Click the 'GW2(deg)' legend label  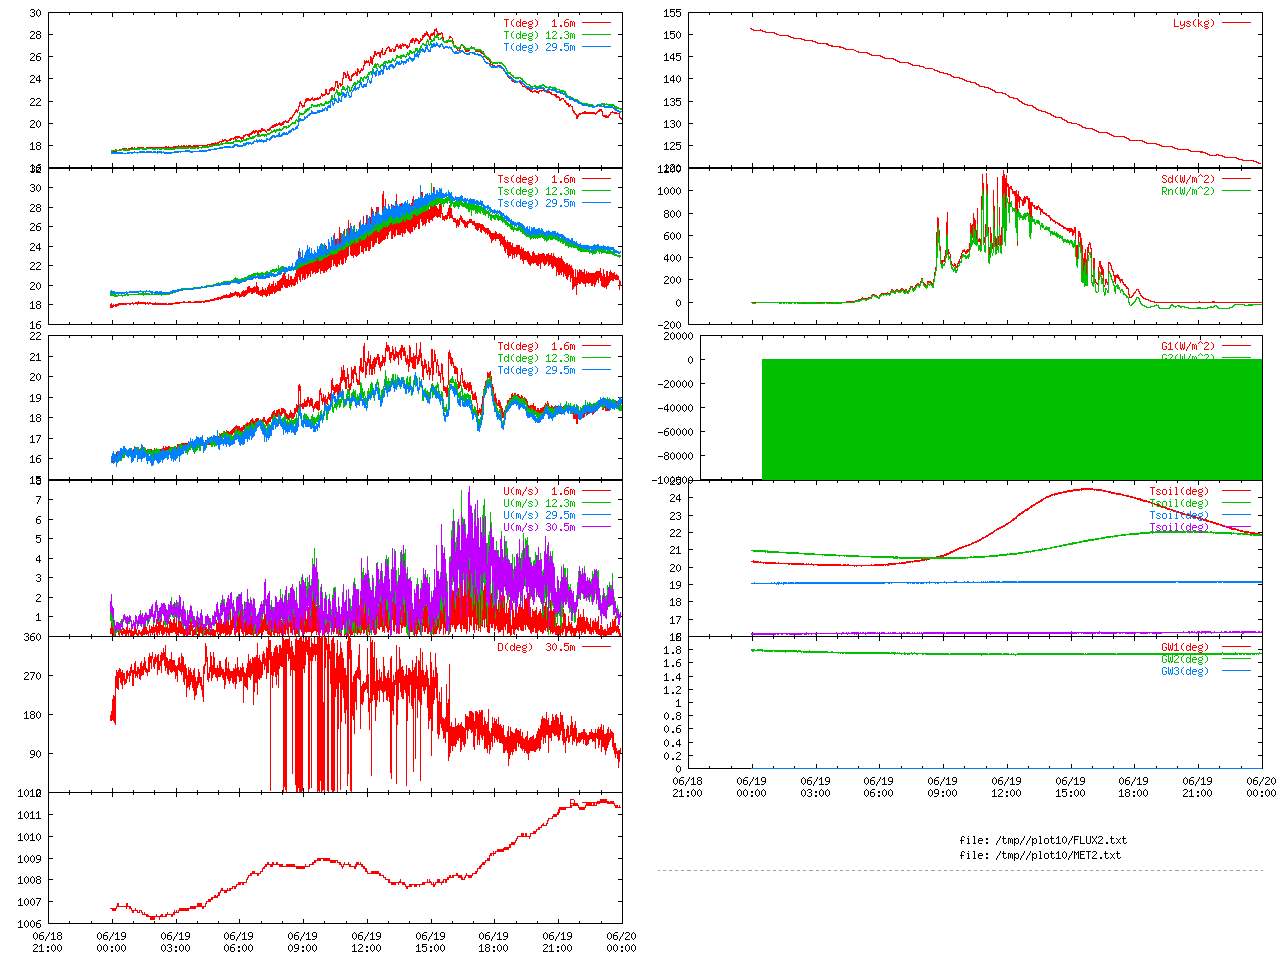pos(1185,659)
